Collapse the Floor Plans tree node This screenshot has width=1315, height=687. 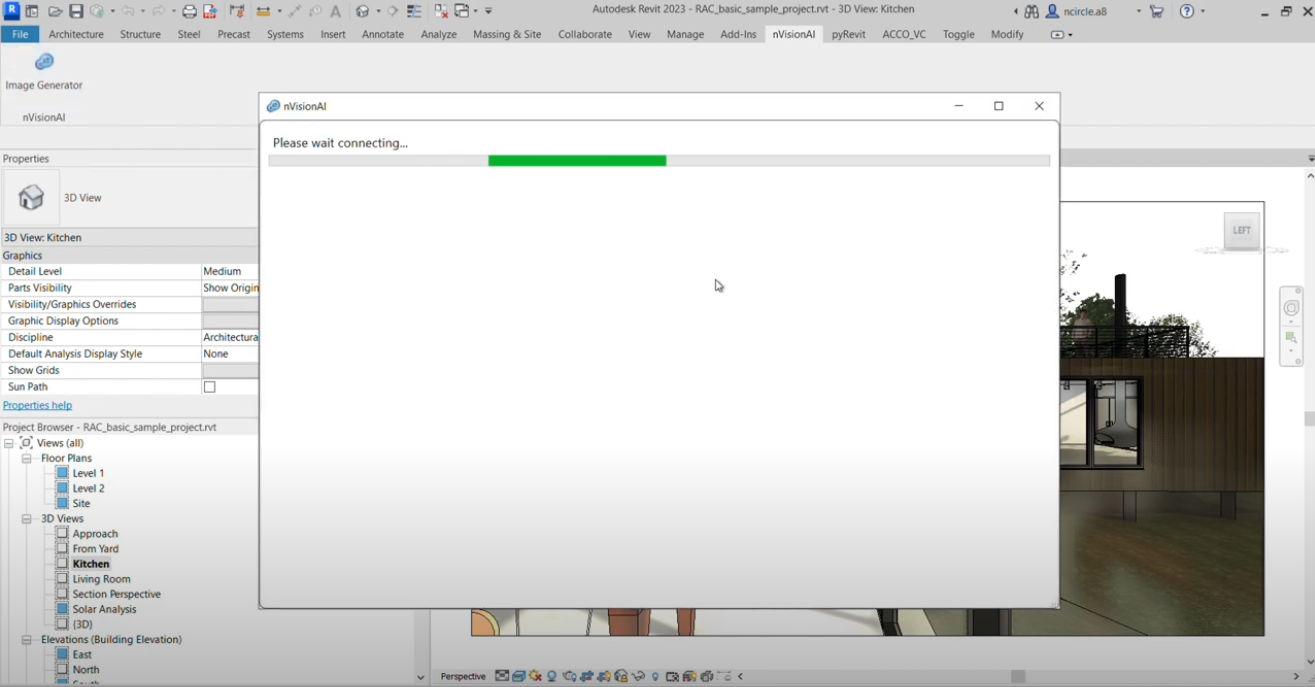(27, 458)
